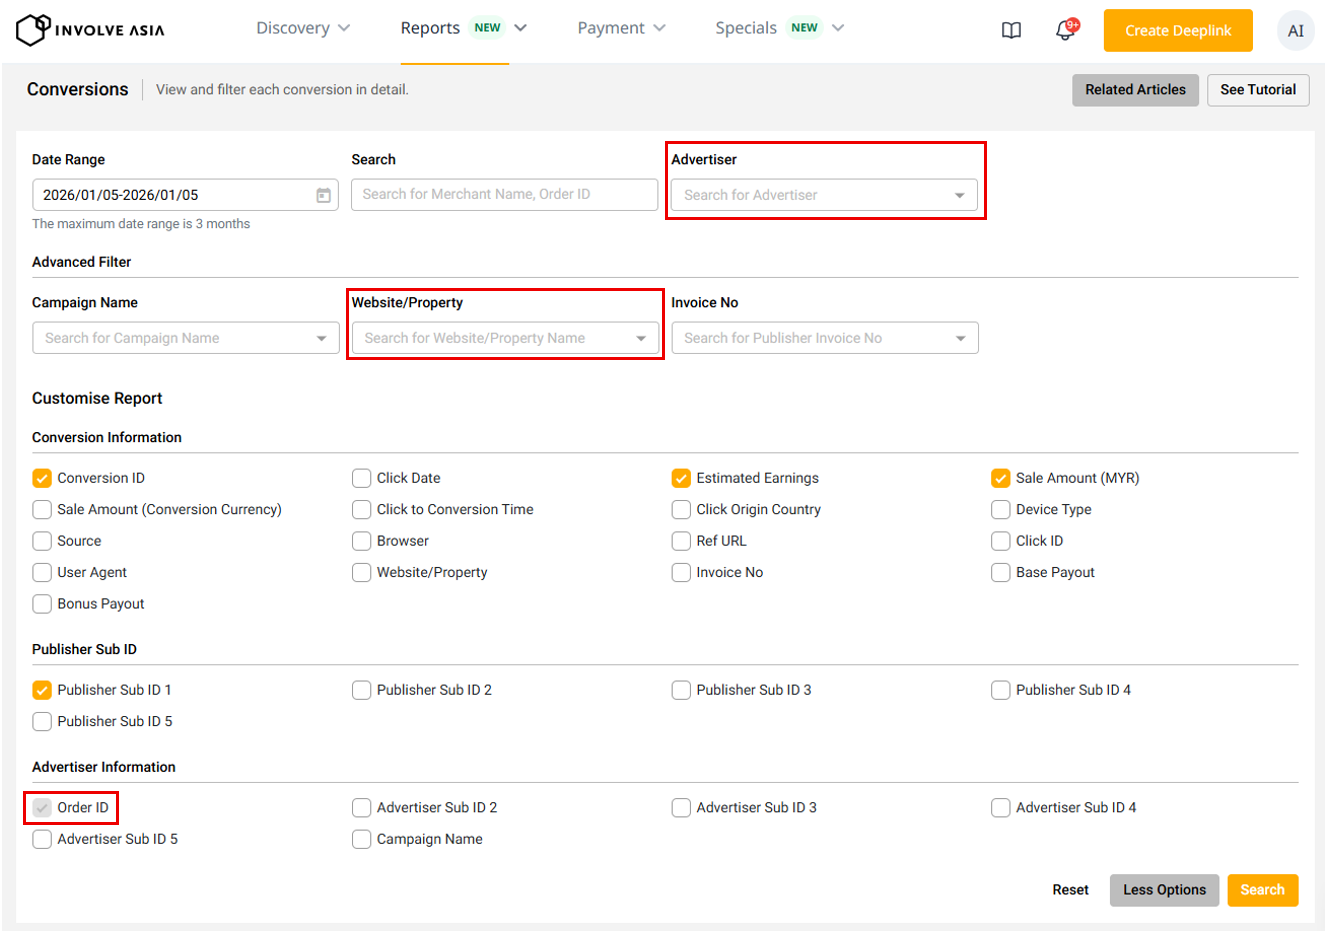
Task: Click the calendar icon in Date Range
Action: [323, 195]
